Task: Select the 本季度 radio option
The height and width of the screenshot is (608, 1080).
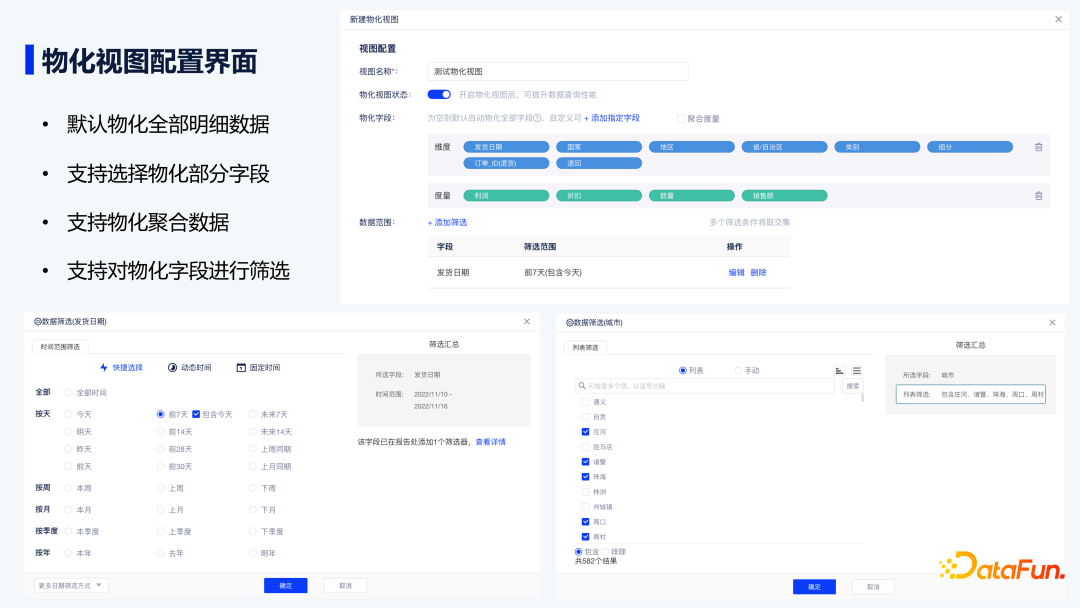Action: point(68,532)
